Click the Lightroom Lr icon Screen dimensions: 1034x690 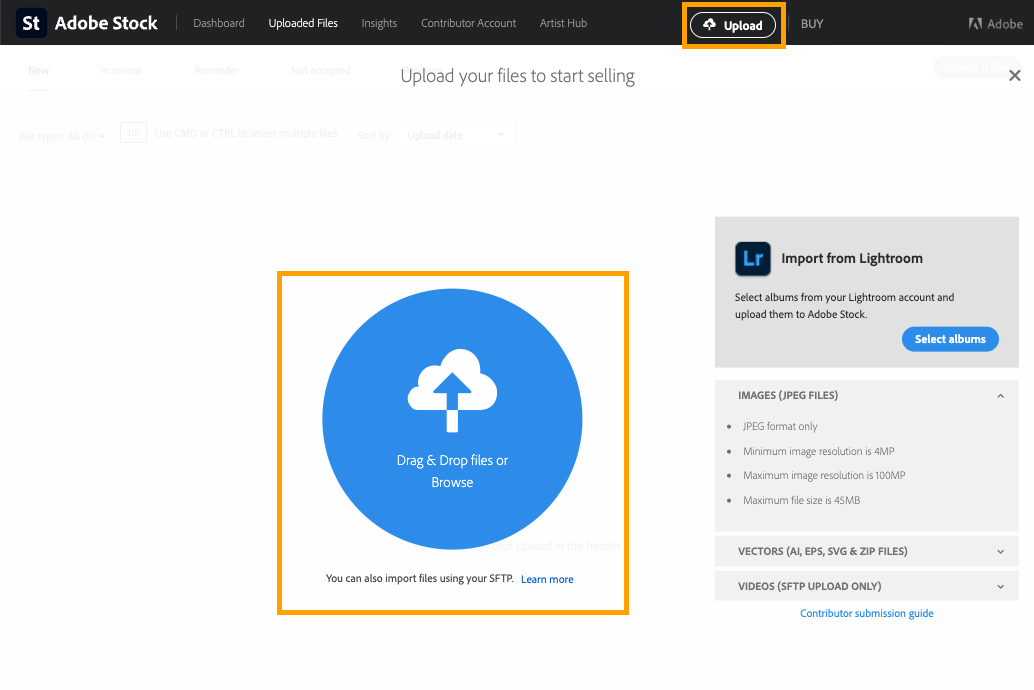pos(752,258)
